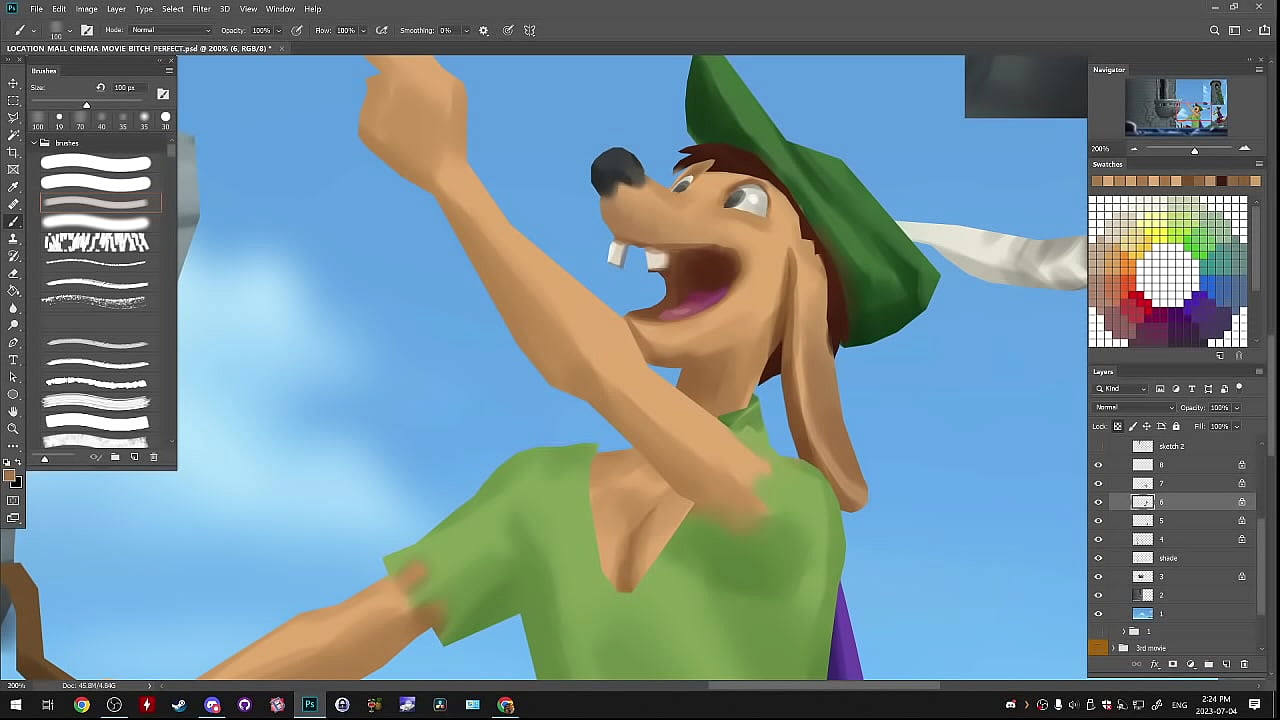This screenshot has height=720, width=1280.
Task: Pick the Eyedropper tool
Action: [13, 187]
